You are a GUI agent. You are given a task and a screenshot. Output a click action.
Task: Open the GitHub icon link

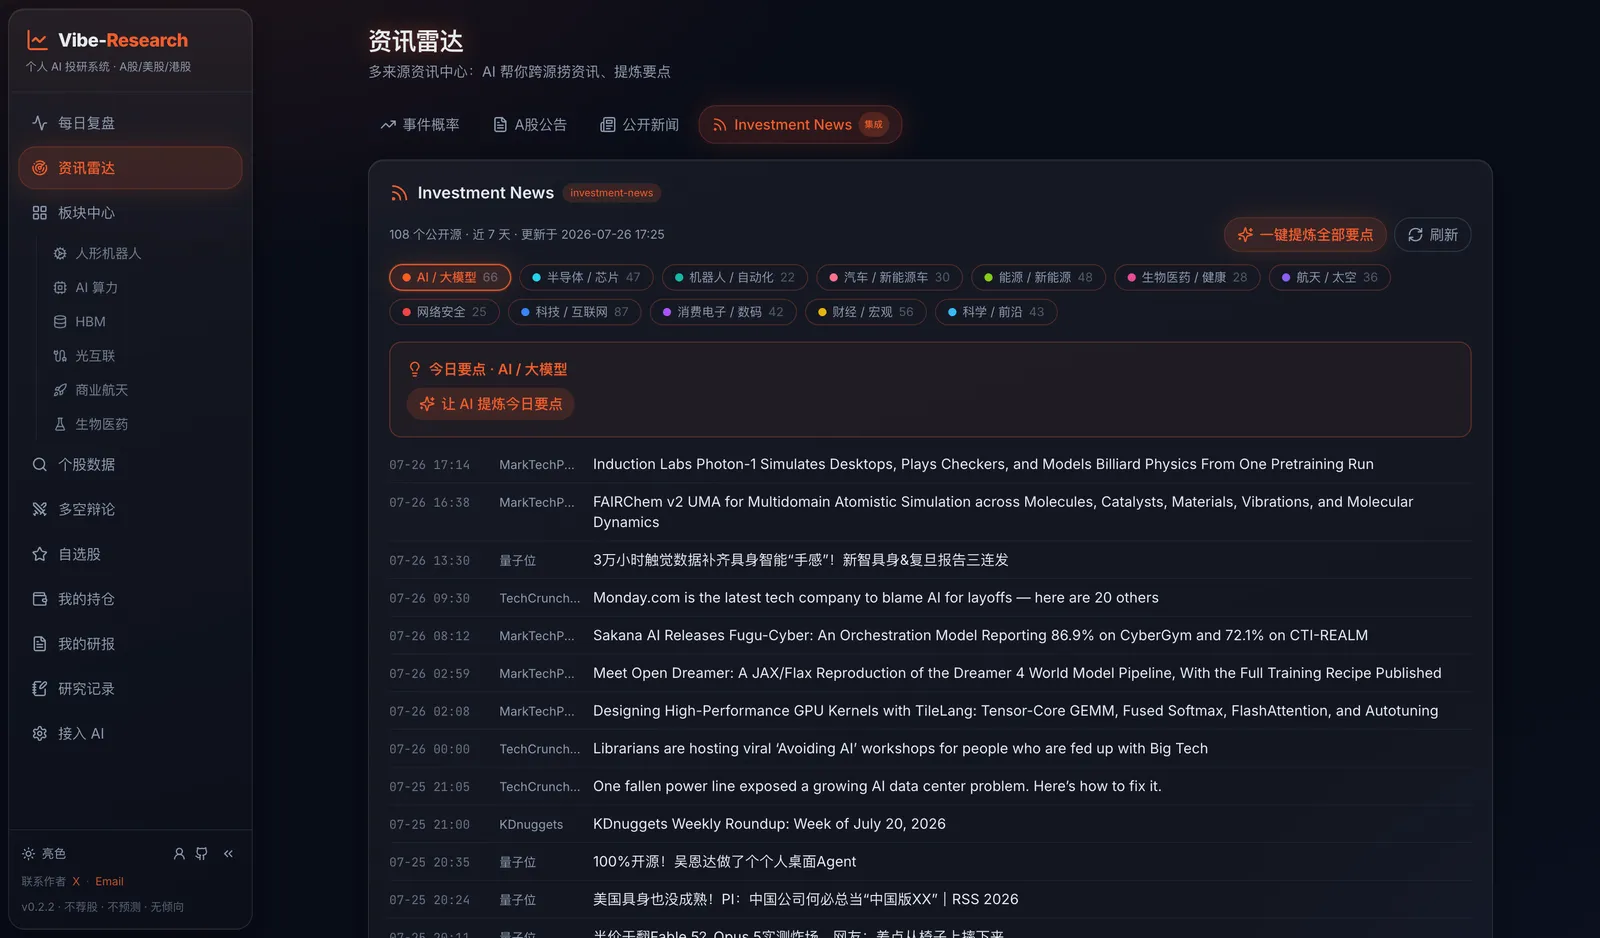(x=202, y=854)
